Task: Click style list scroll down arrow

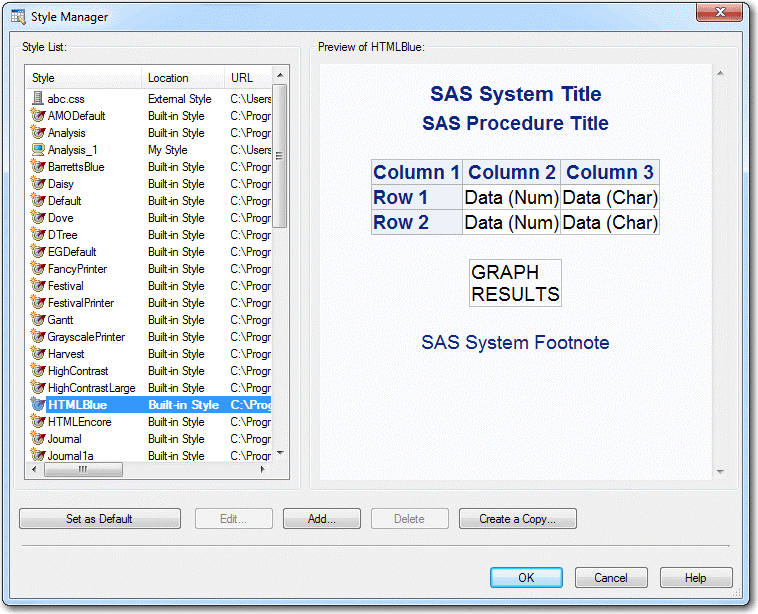Action: [x=280, y=453]
